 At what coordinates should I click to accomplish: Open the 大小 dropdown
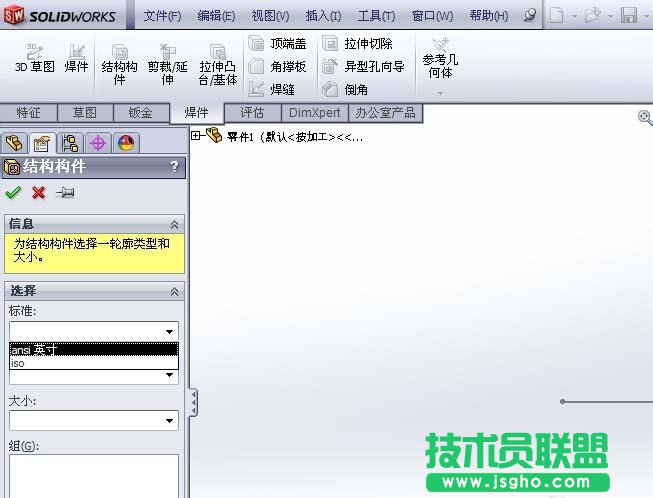[x=94, y=421]
